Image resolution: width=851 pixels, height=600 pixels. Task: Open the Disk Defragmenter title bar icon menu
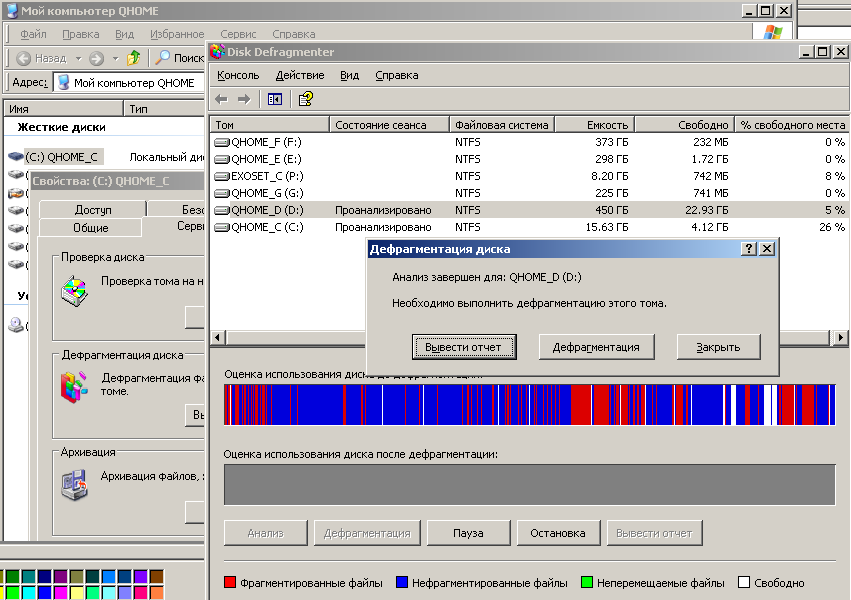click(218, 52)
